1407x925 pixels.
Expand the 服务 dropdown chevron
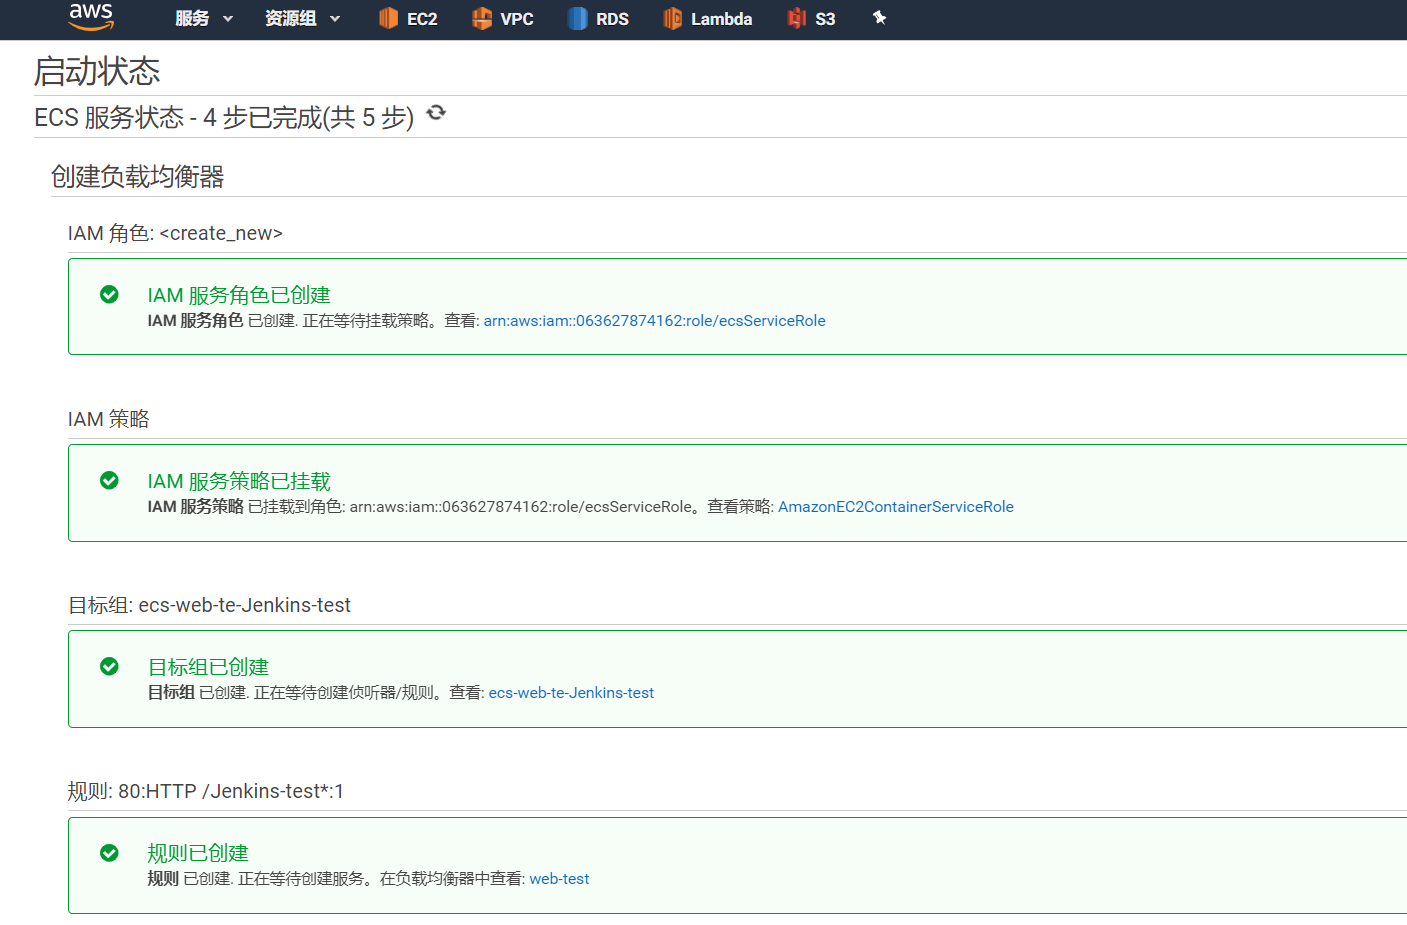[229, 18]
